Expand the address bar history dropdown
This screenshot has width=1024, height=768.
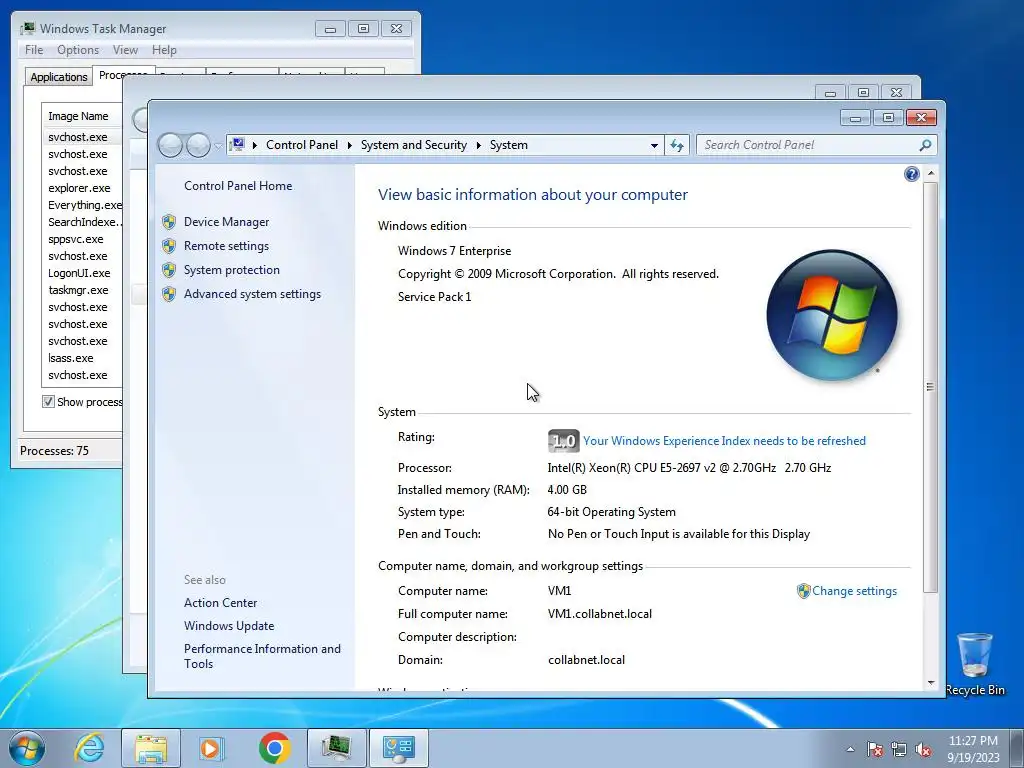tap(654, 146)
